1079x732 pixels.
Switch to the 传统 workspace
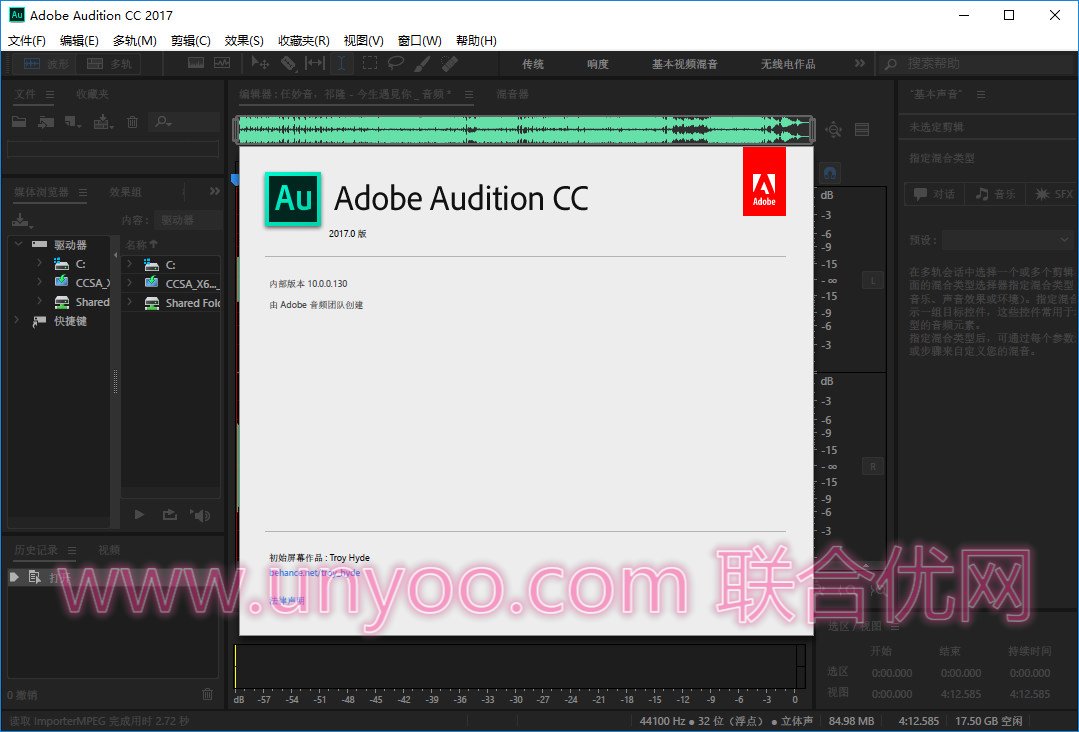tap(533, 64)
